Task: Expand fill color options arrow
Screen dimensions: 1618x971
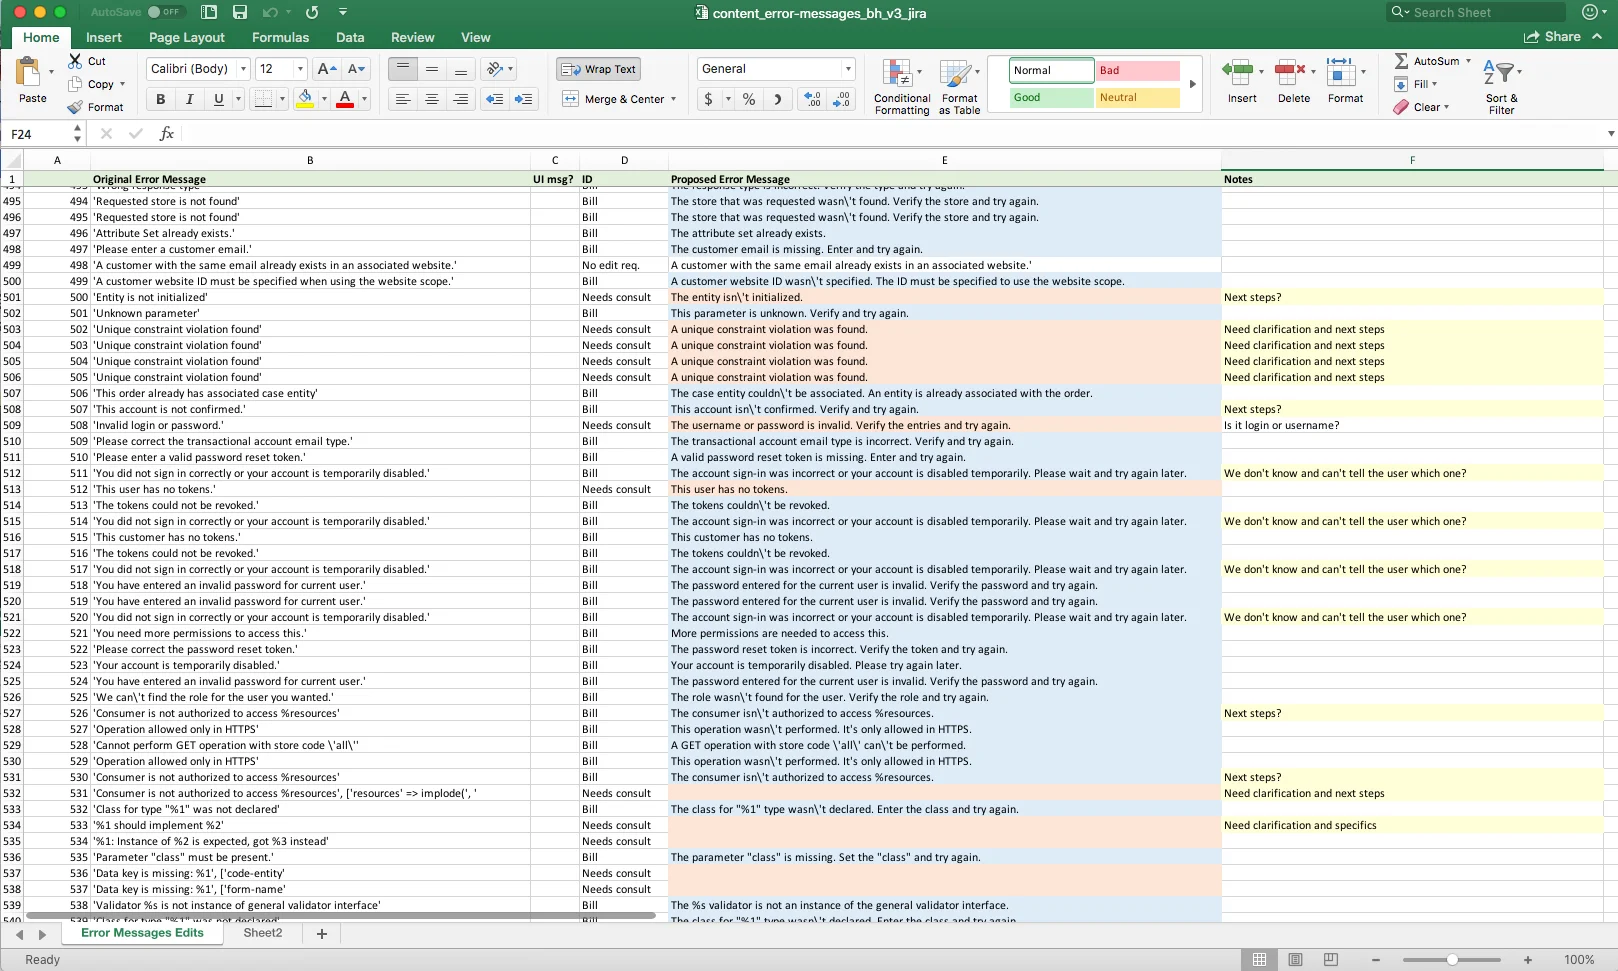Action: 324,99
